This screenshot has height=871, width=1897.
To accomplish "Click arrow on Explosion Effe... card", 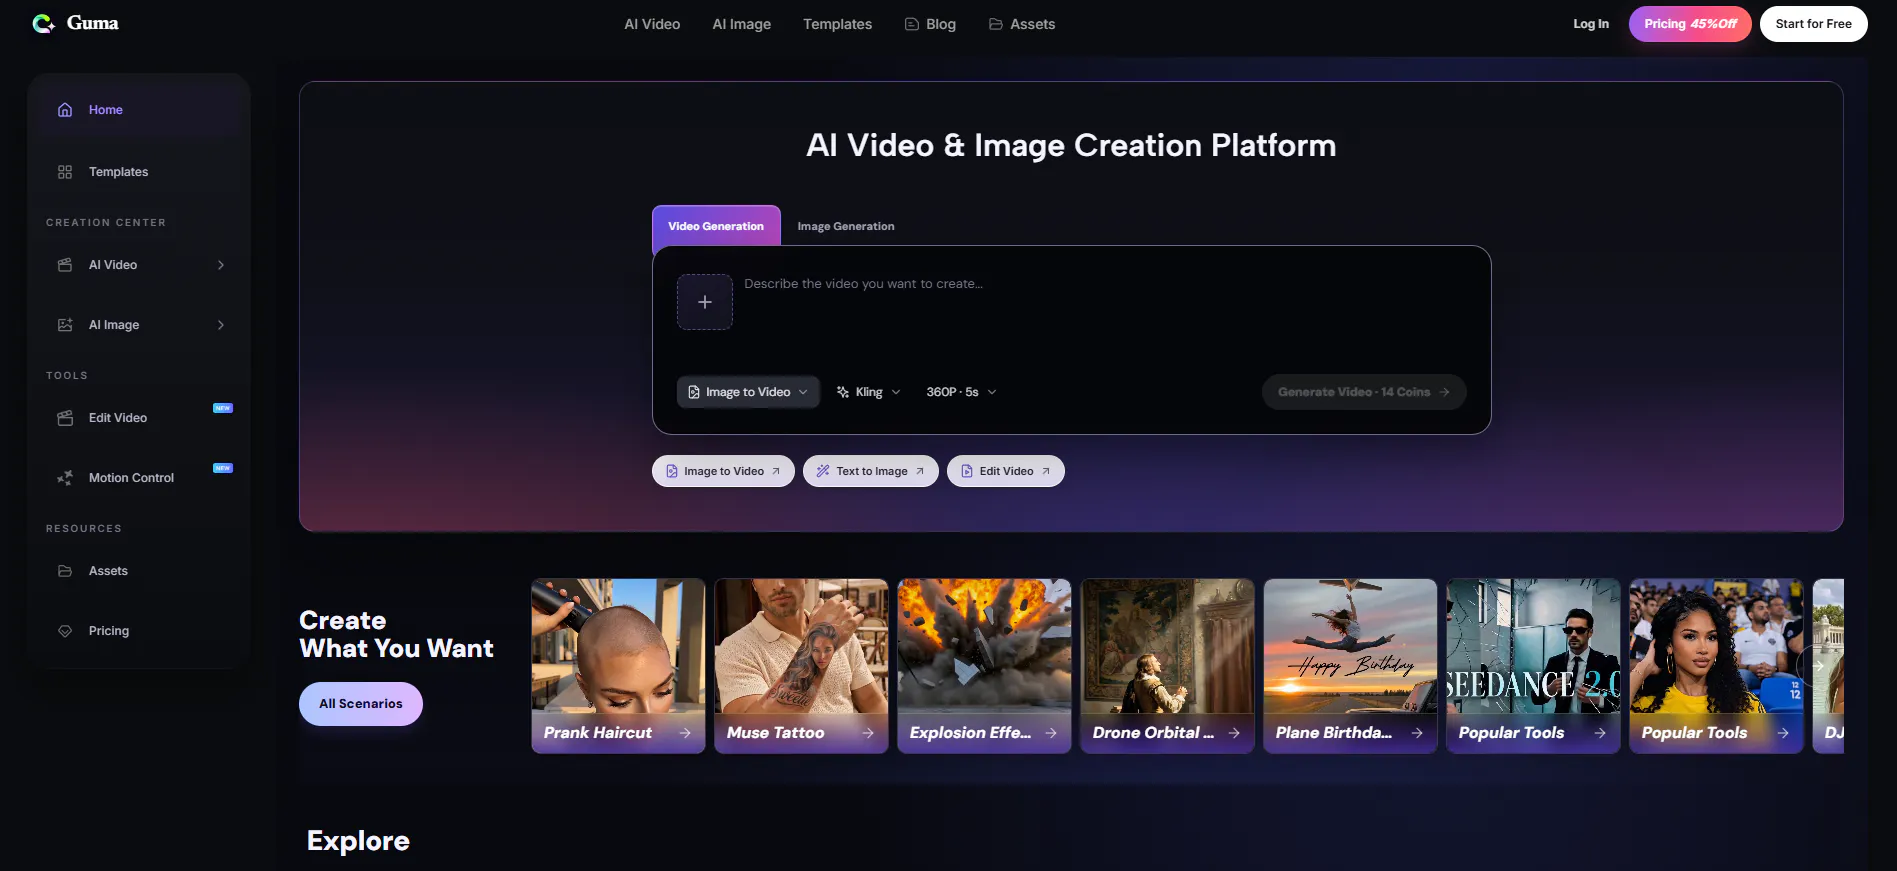I will [1051, 733].
